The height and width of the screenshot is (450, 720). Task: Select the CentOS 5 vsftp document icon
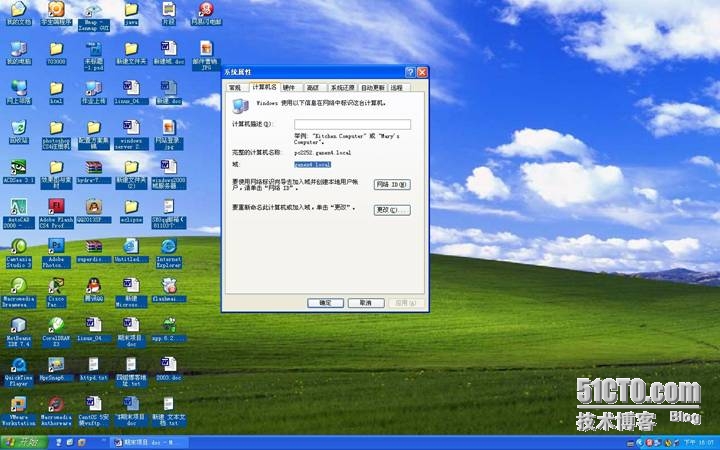pyautogui.click(x=94, y=411)
